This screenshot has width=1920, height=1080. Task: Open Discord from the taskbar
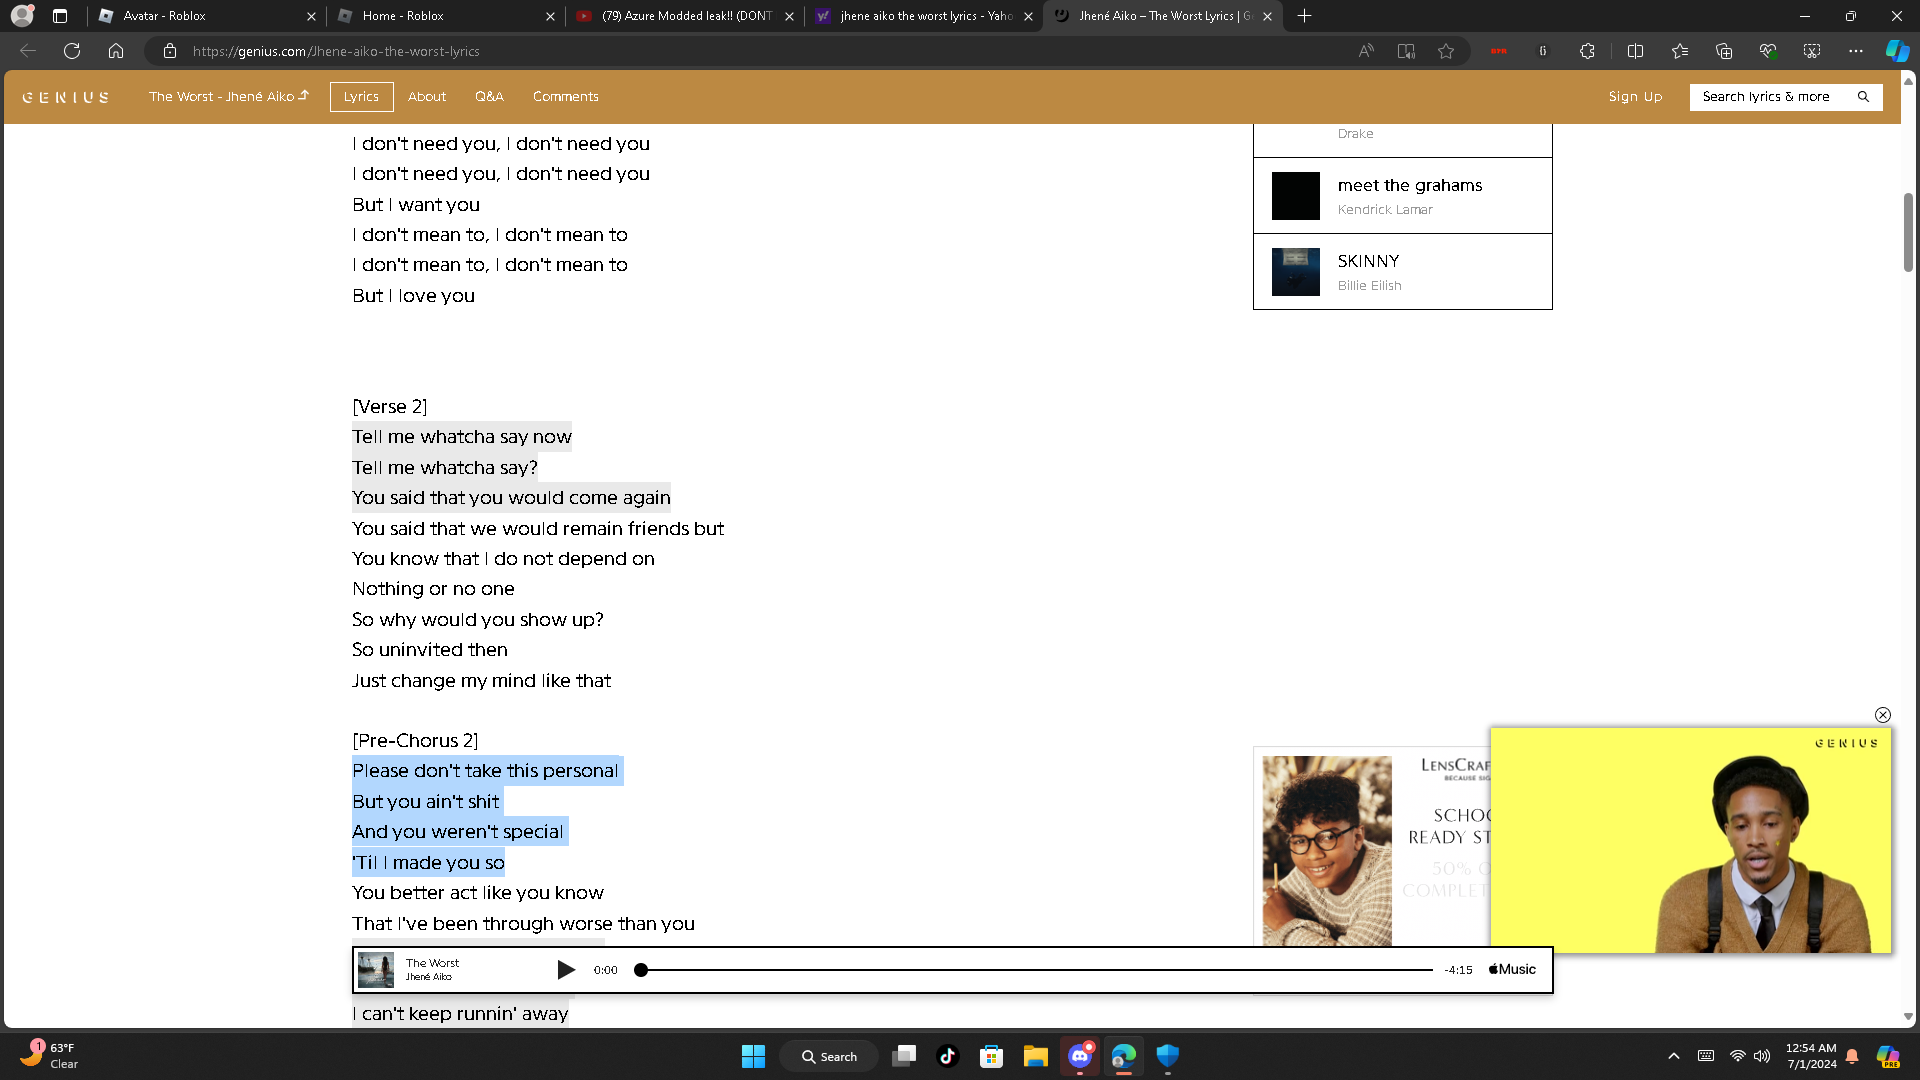tap(1080, 1056)
